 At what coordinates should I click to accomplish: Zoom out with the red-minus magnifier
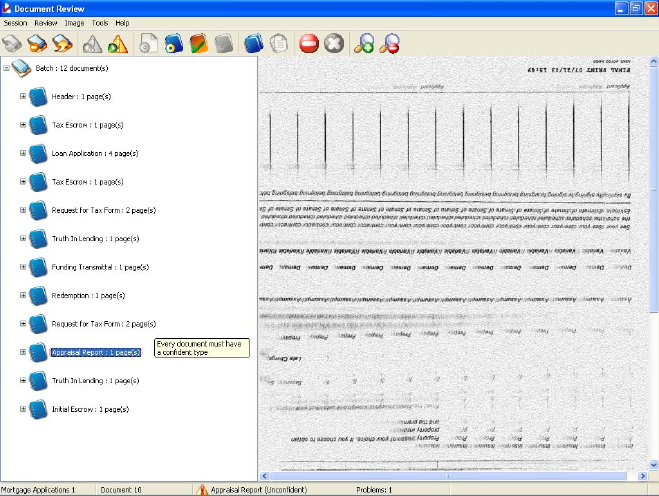click(390, 44)
